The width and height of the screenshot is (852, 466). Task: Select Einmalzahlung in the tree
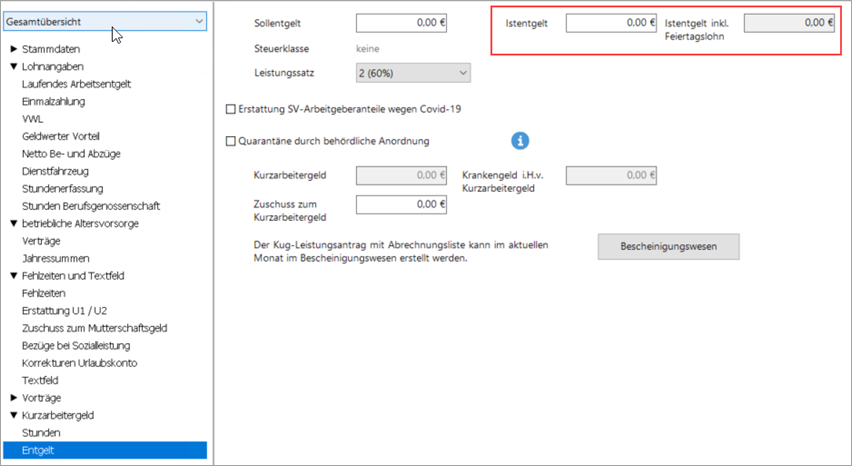coord(54,101)
